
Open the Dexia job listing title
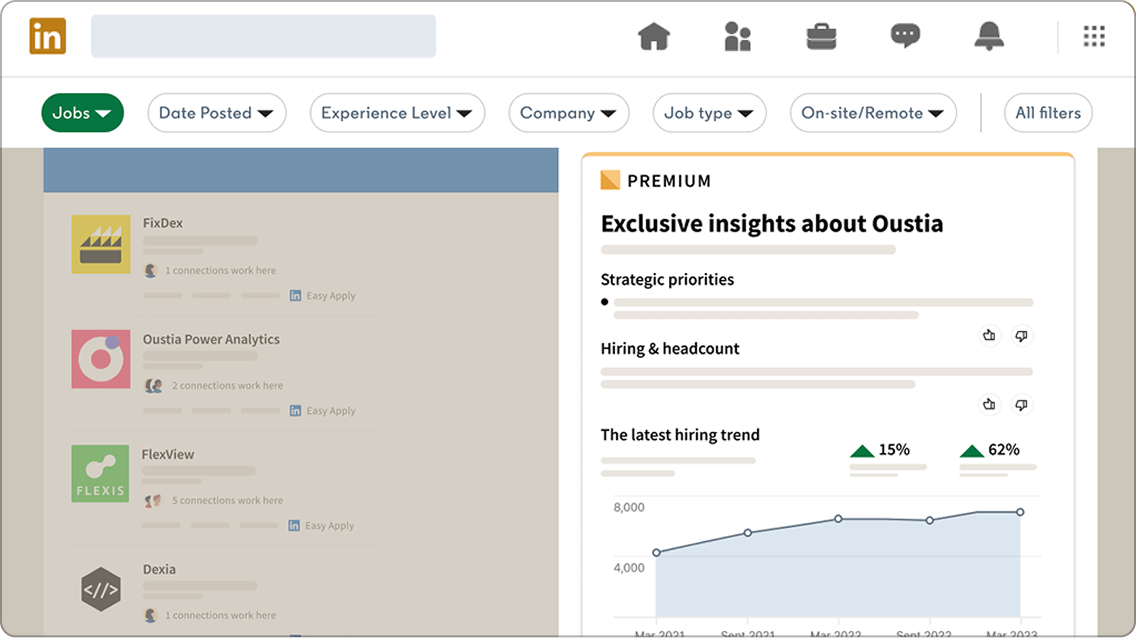pos(159,569)
